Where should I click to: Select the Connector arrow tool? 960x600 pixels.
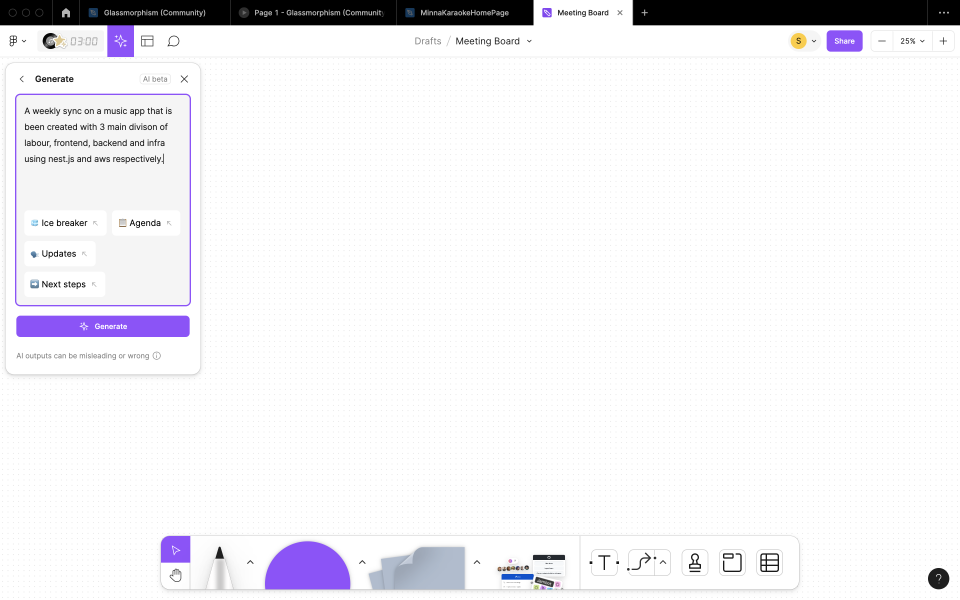point(638,562)
